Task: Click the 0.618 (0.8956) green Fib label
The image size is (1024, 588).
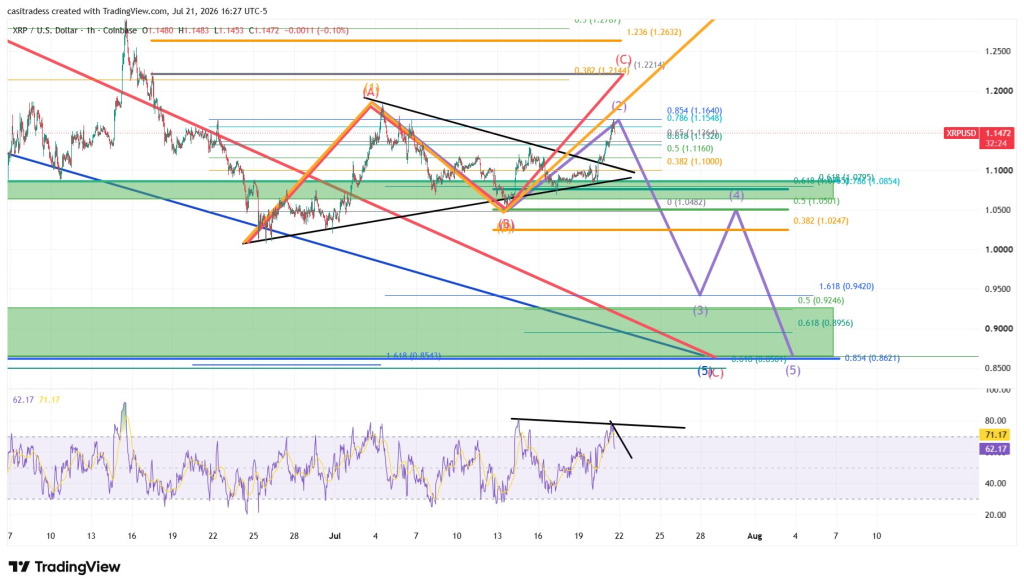Action: click(x=825, y=323)
